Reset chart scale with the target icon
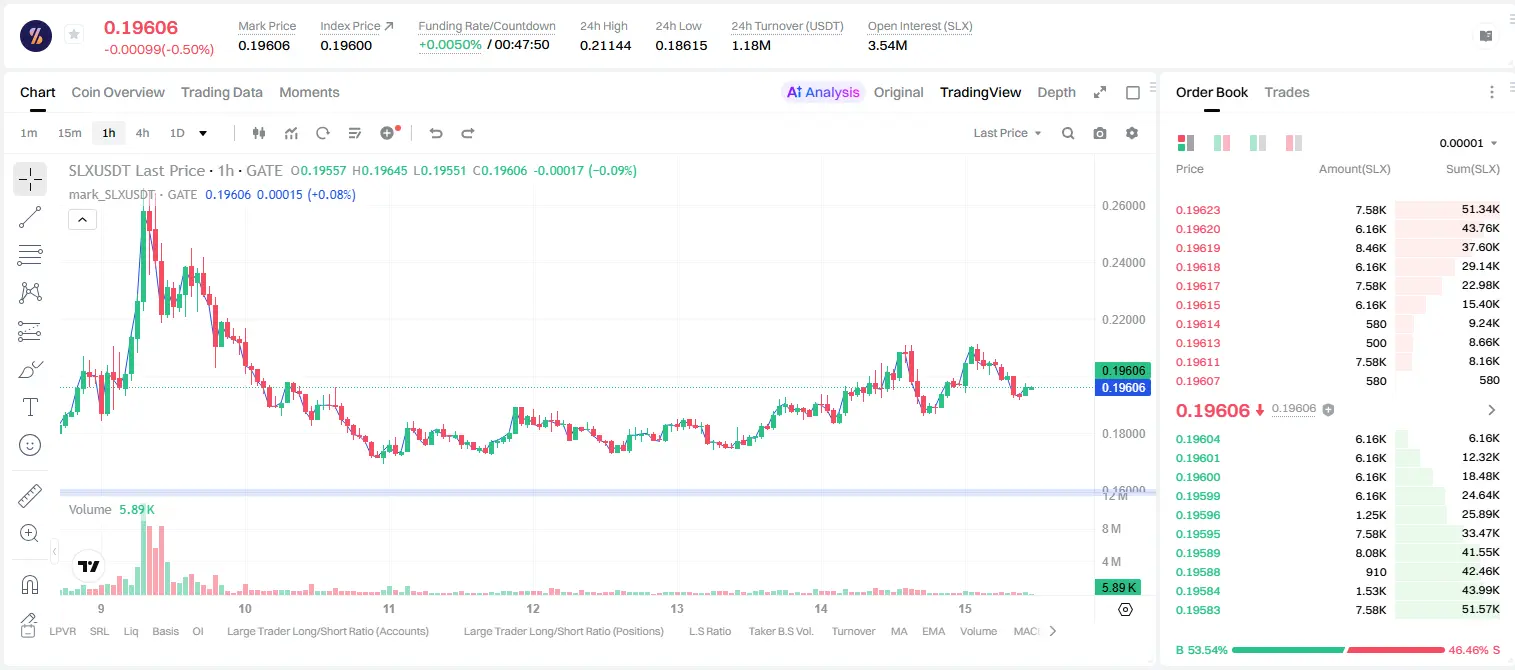 coord(1126,609)
